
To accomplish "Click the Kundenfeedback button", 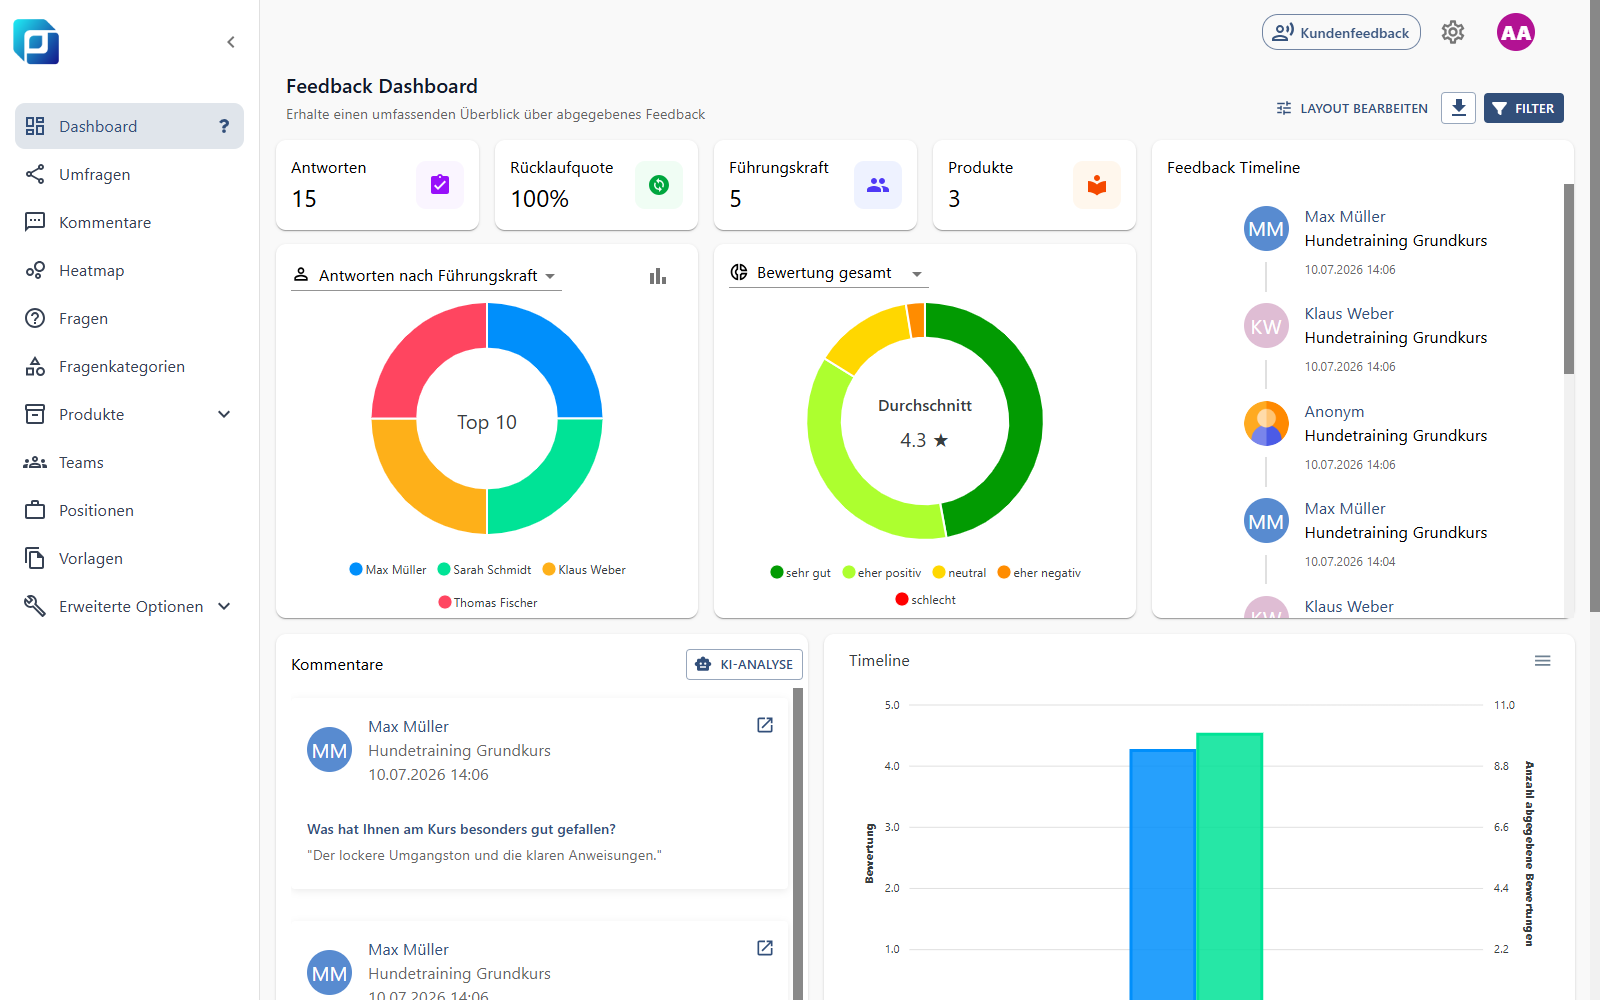I will tap(1341, 32).
